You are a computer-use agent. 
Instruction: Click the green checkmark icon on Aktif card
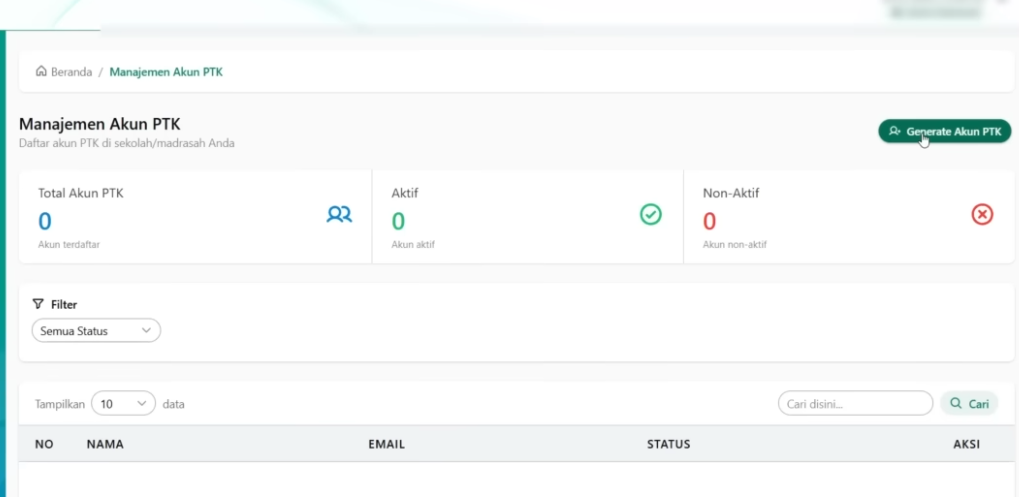[x=651, y=214]
